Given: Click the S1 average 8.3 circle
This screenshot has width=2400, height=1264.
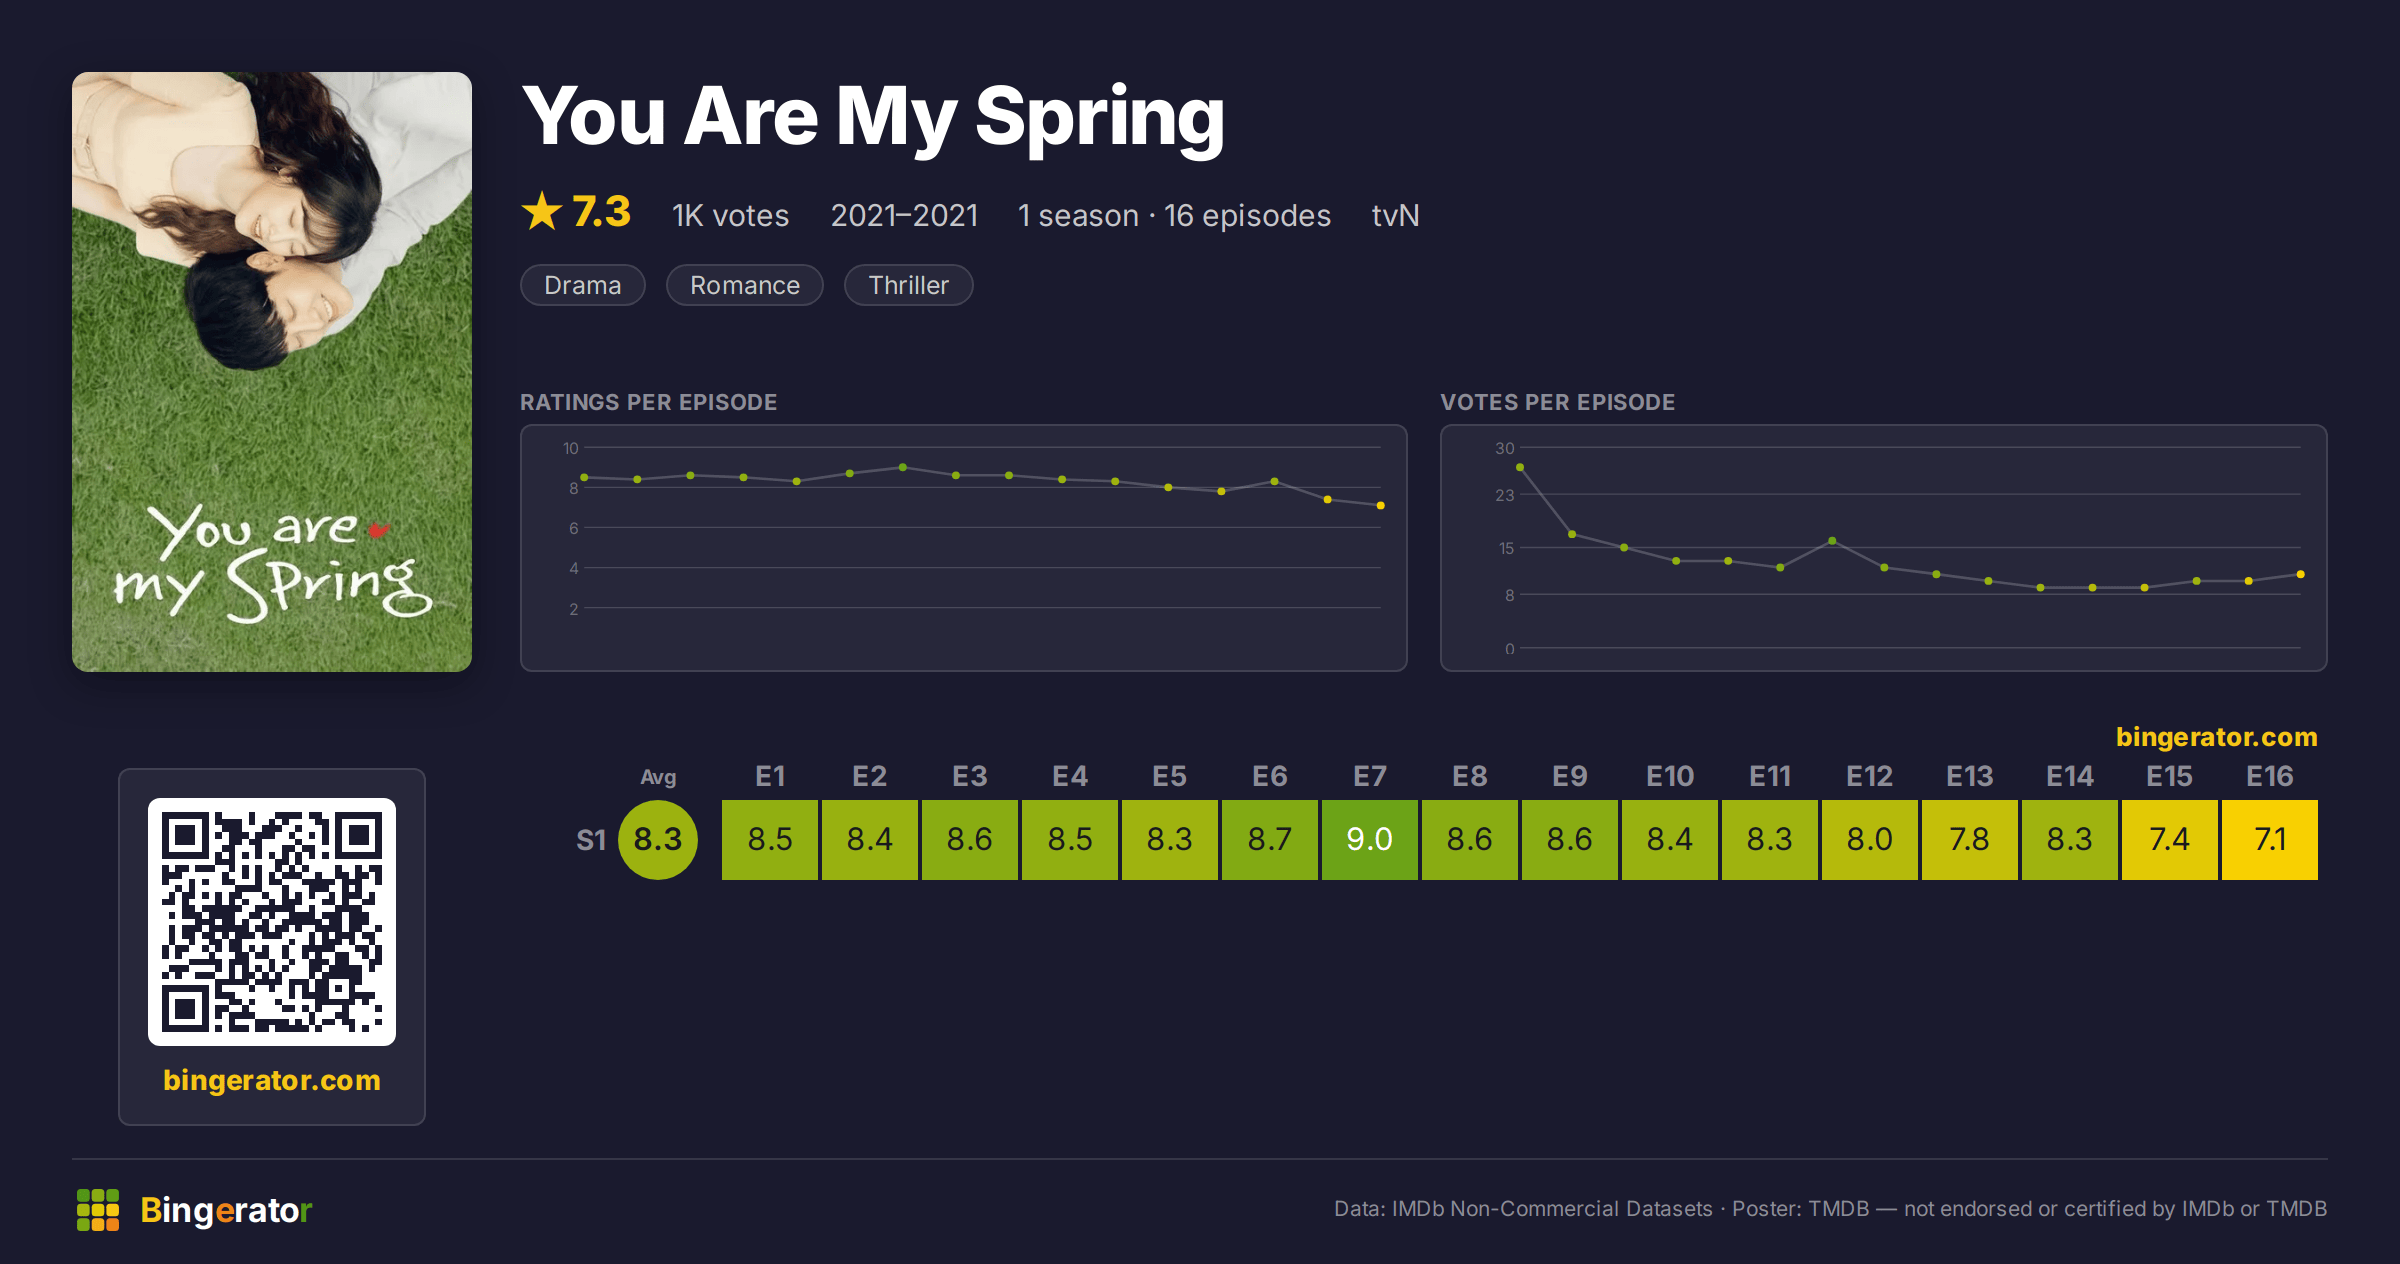Looking at the screenshot, I should tap(658, 840).
